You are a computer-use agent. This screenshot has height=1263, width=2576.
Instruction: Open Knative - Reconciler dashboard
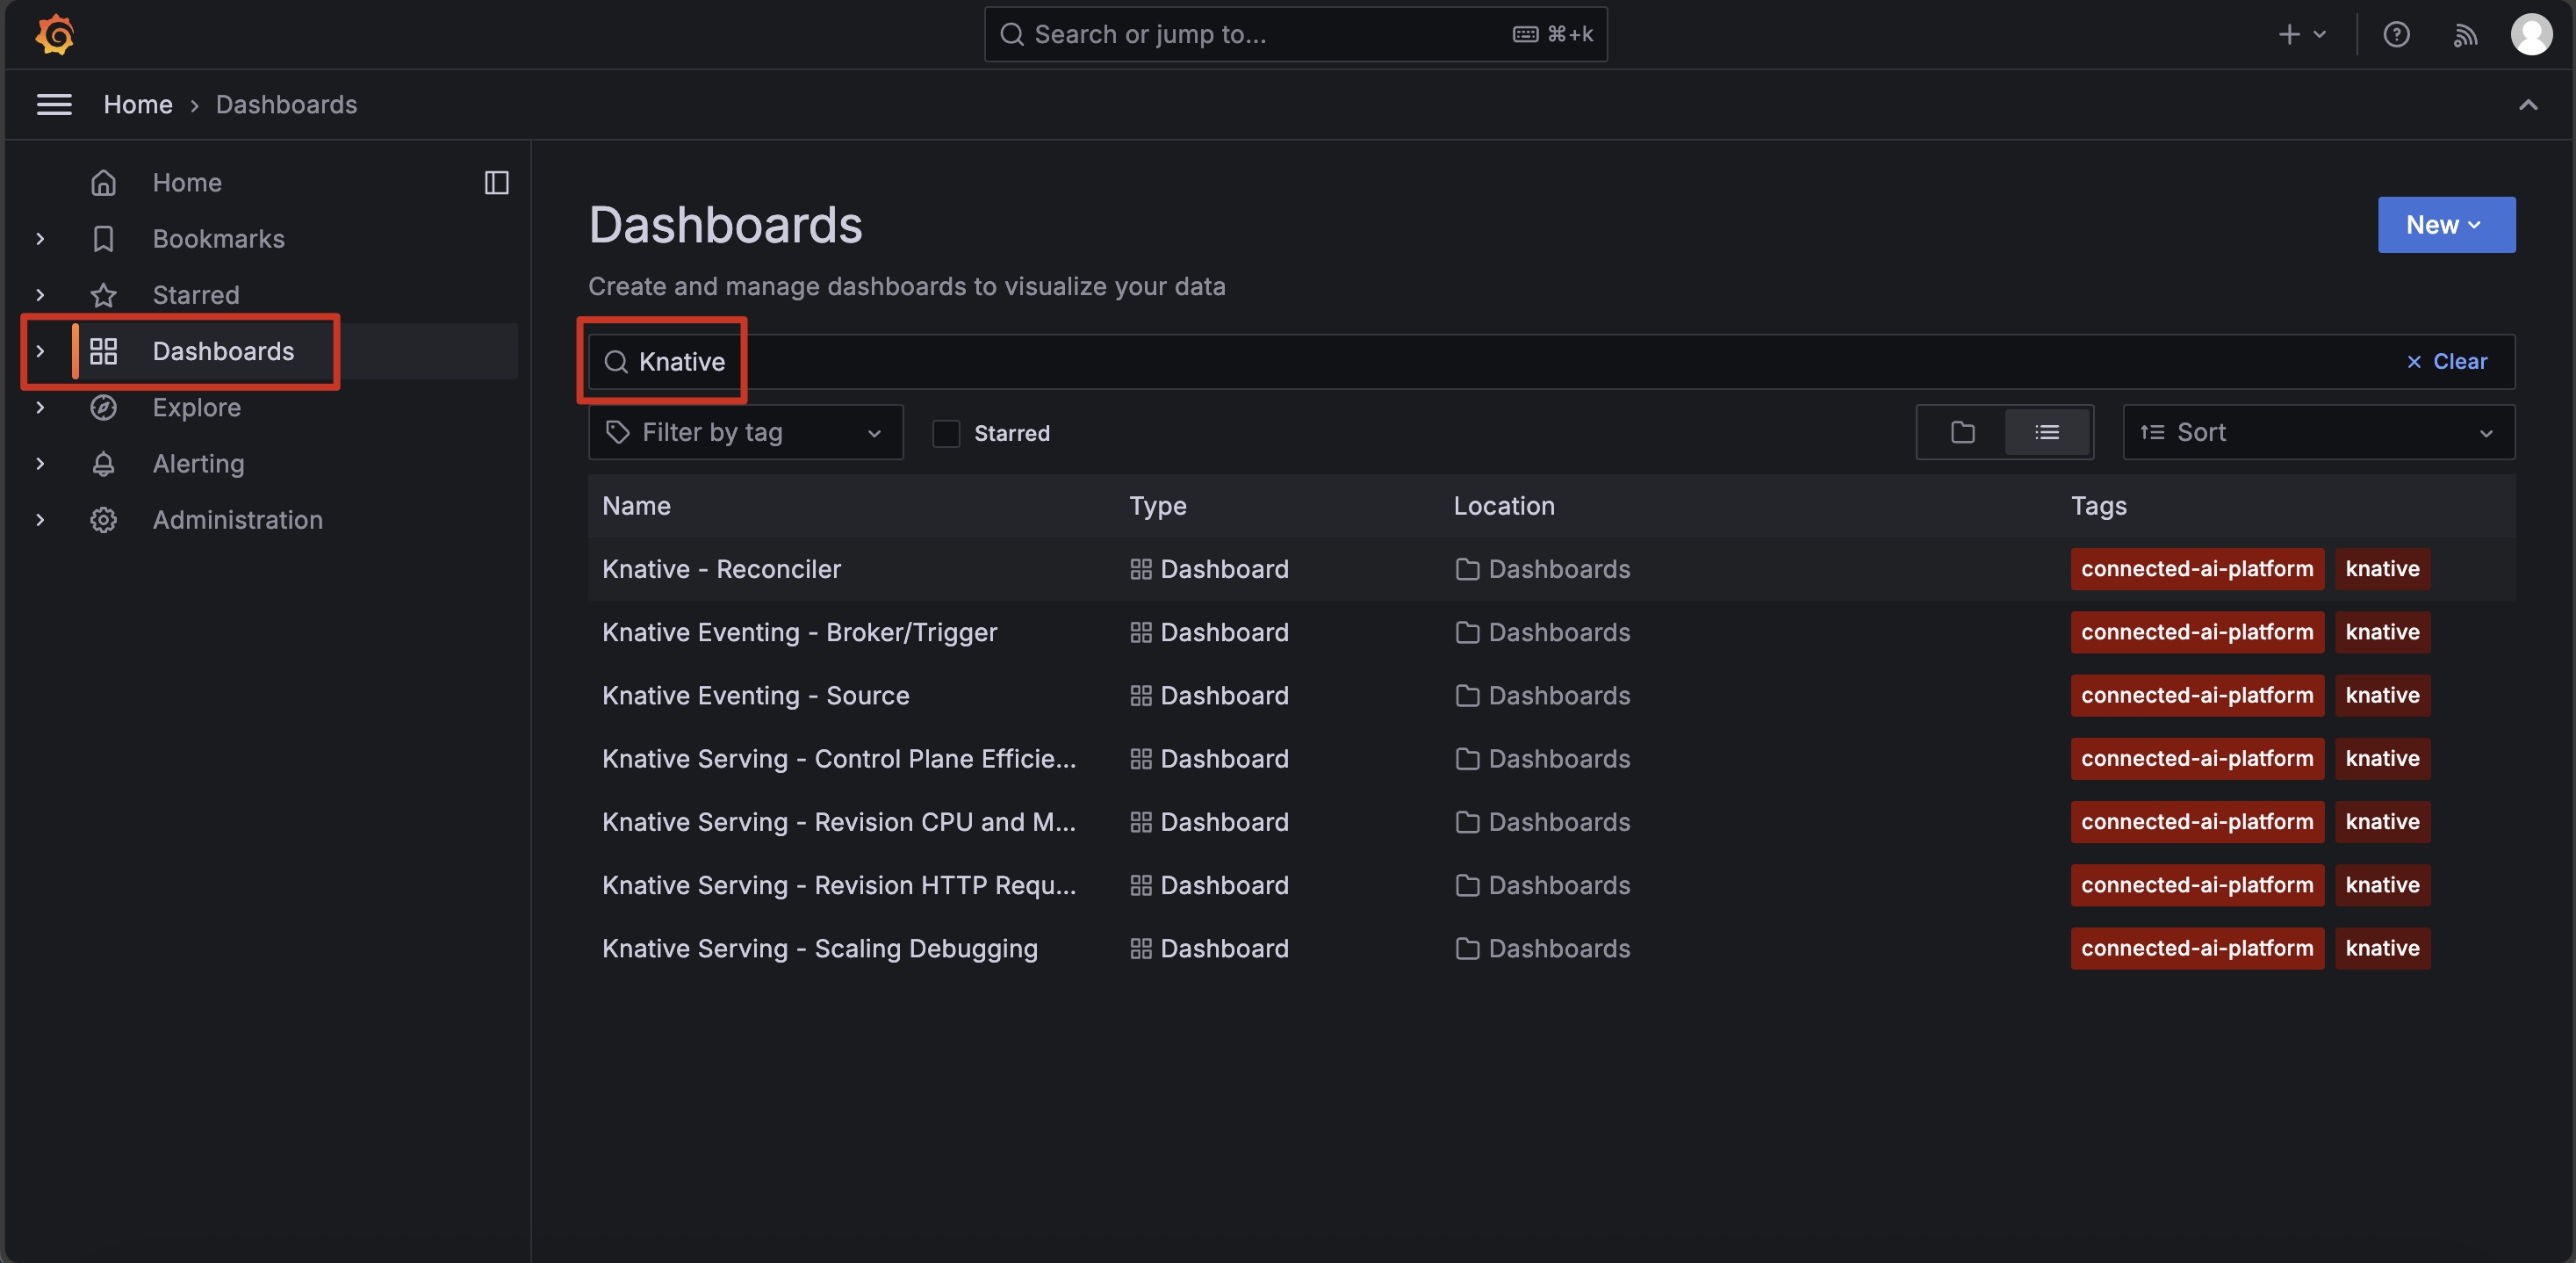pyautogui.click(x=721, y=569)
